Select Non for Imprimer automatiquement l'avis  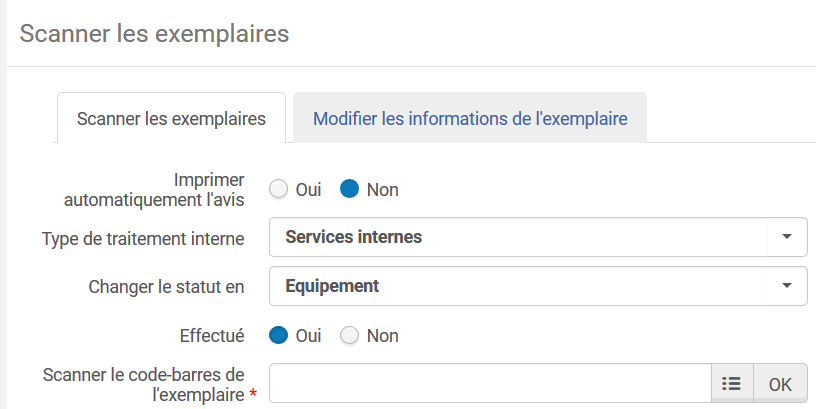click(349, 189)
